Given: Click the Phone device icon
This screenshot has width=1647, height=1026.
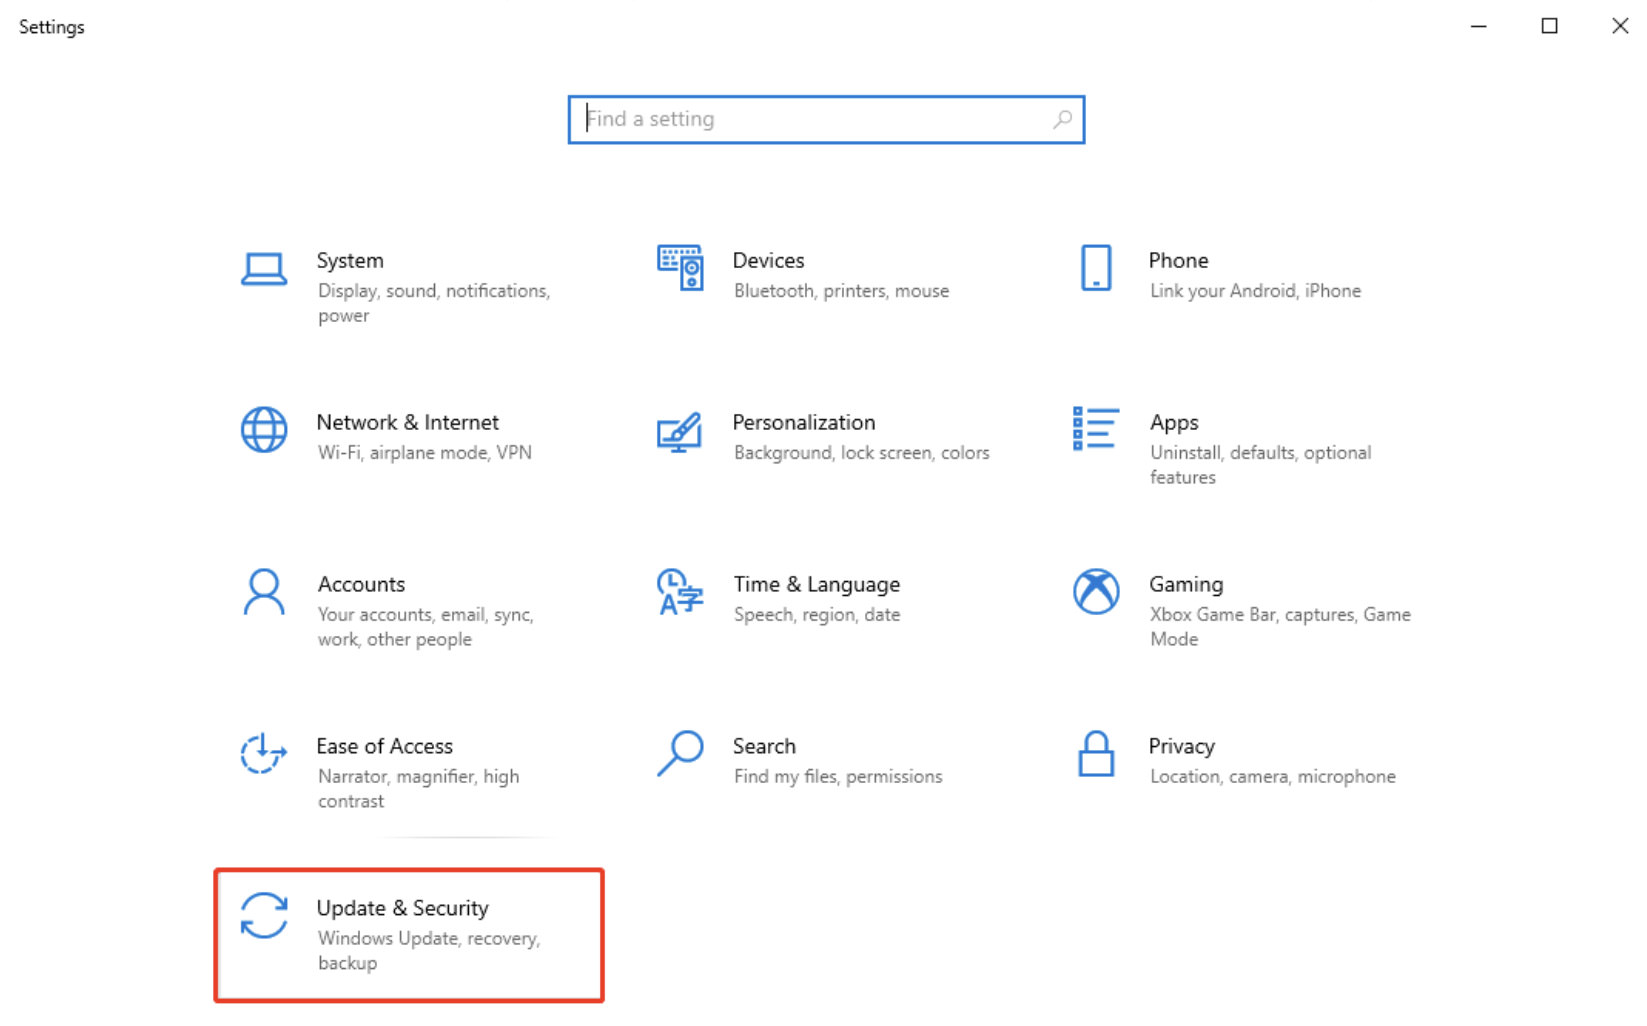Looking at the screenshot, I should pyautogui.click(x=1096, y=268).
